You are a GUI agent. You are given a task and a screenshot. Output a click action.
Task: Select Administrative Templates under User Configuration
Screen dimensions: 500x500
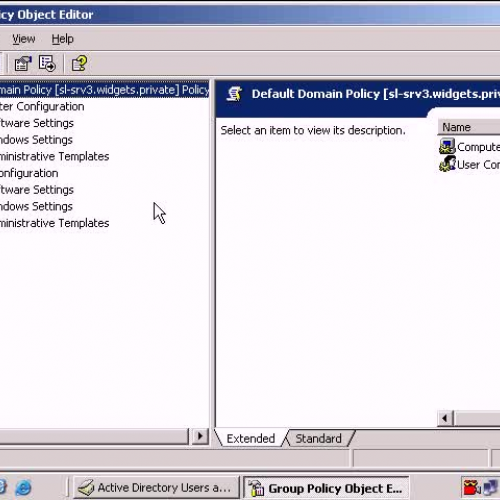pyautogui.click(x=55, y=223)
